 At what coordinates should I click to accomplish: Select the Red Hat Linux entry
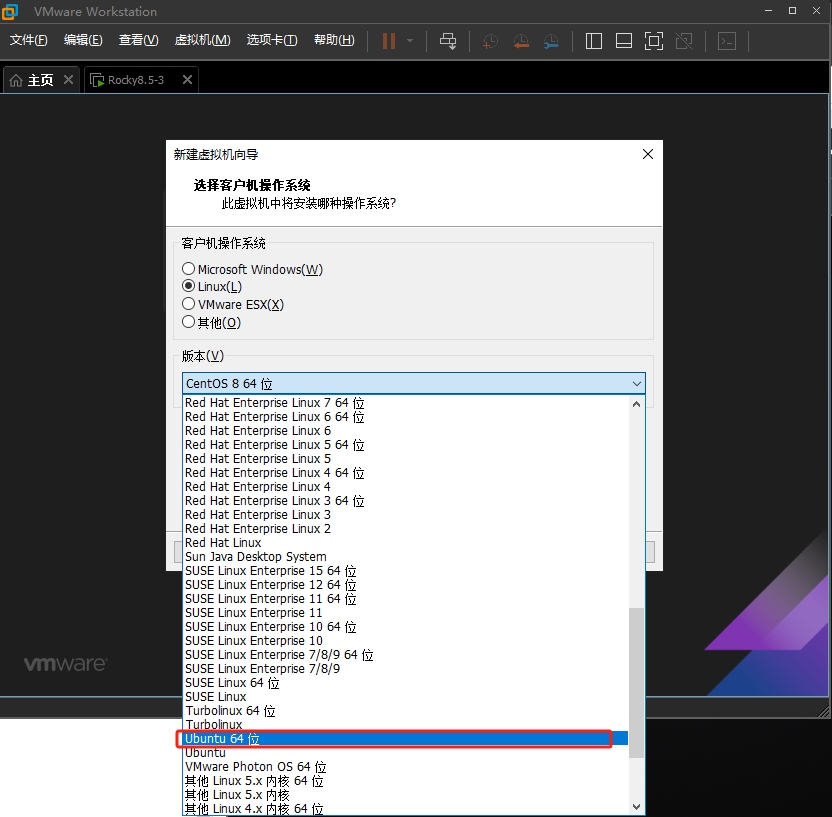[x=405, y=542]
